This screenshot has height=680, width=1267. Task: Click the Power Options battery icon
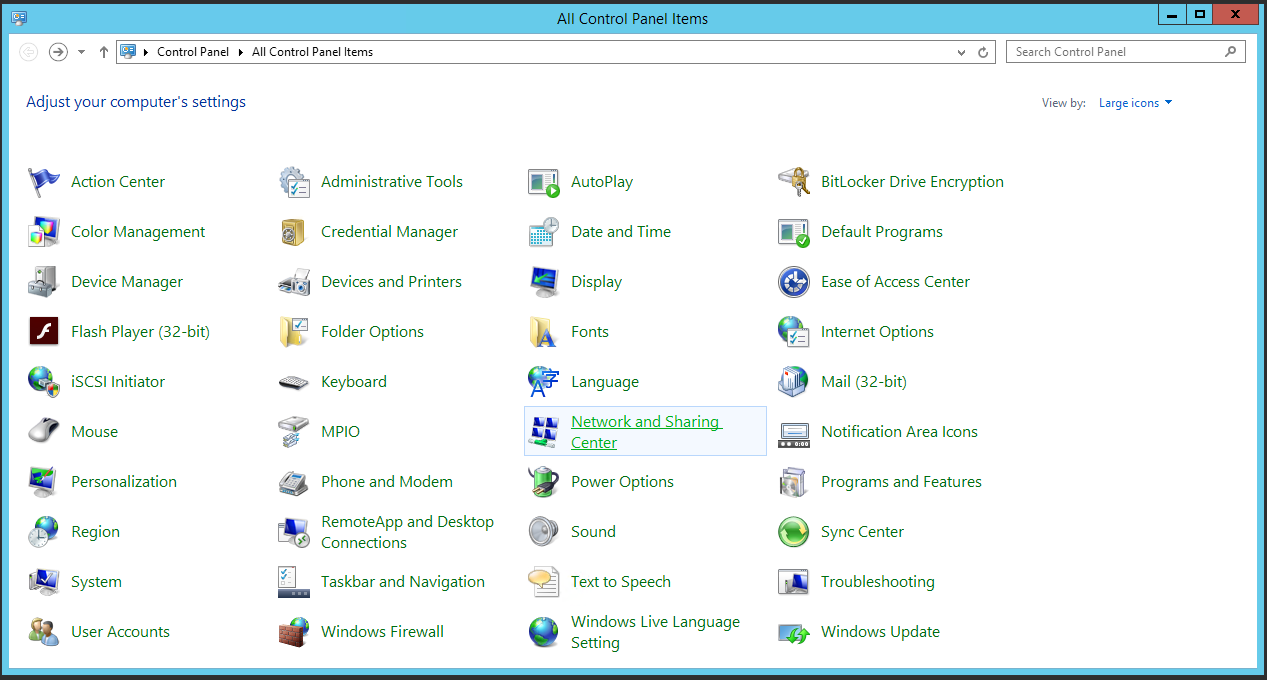point(544,482)
